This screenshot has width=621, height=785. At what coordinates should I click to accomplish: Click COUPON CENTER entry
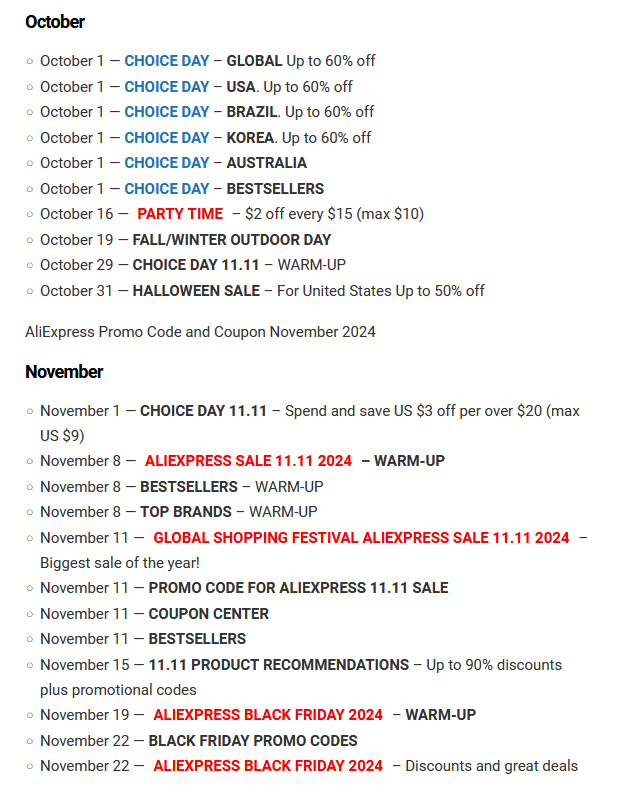pyautogui.click(x=209, y=614)
